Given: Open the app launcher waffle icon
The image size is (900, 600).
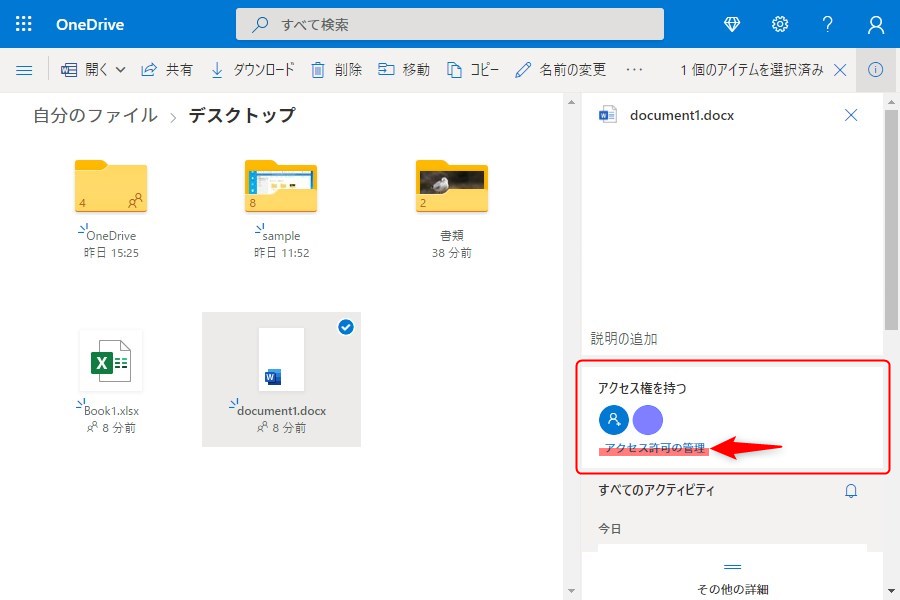Looking at the screenshot, I should click(24, 24).
